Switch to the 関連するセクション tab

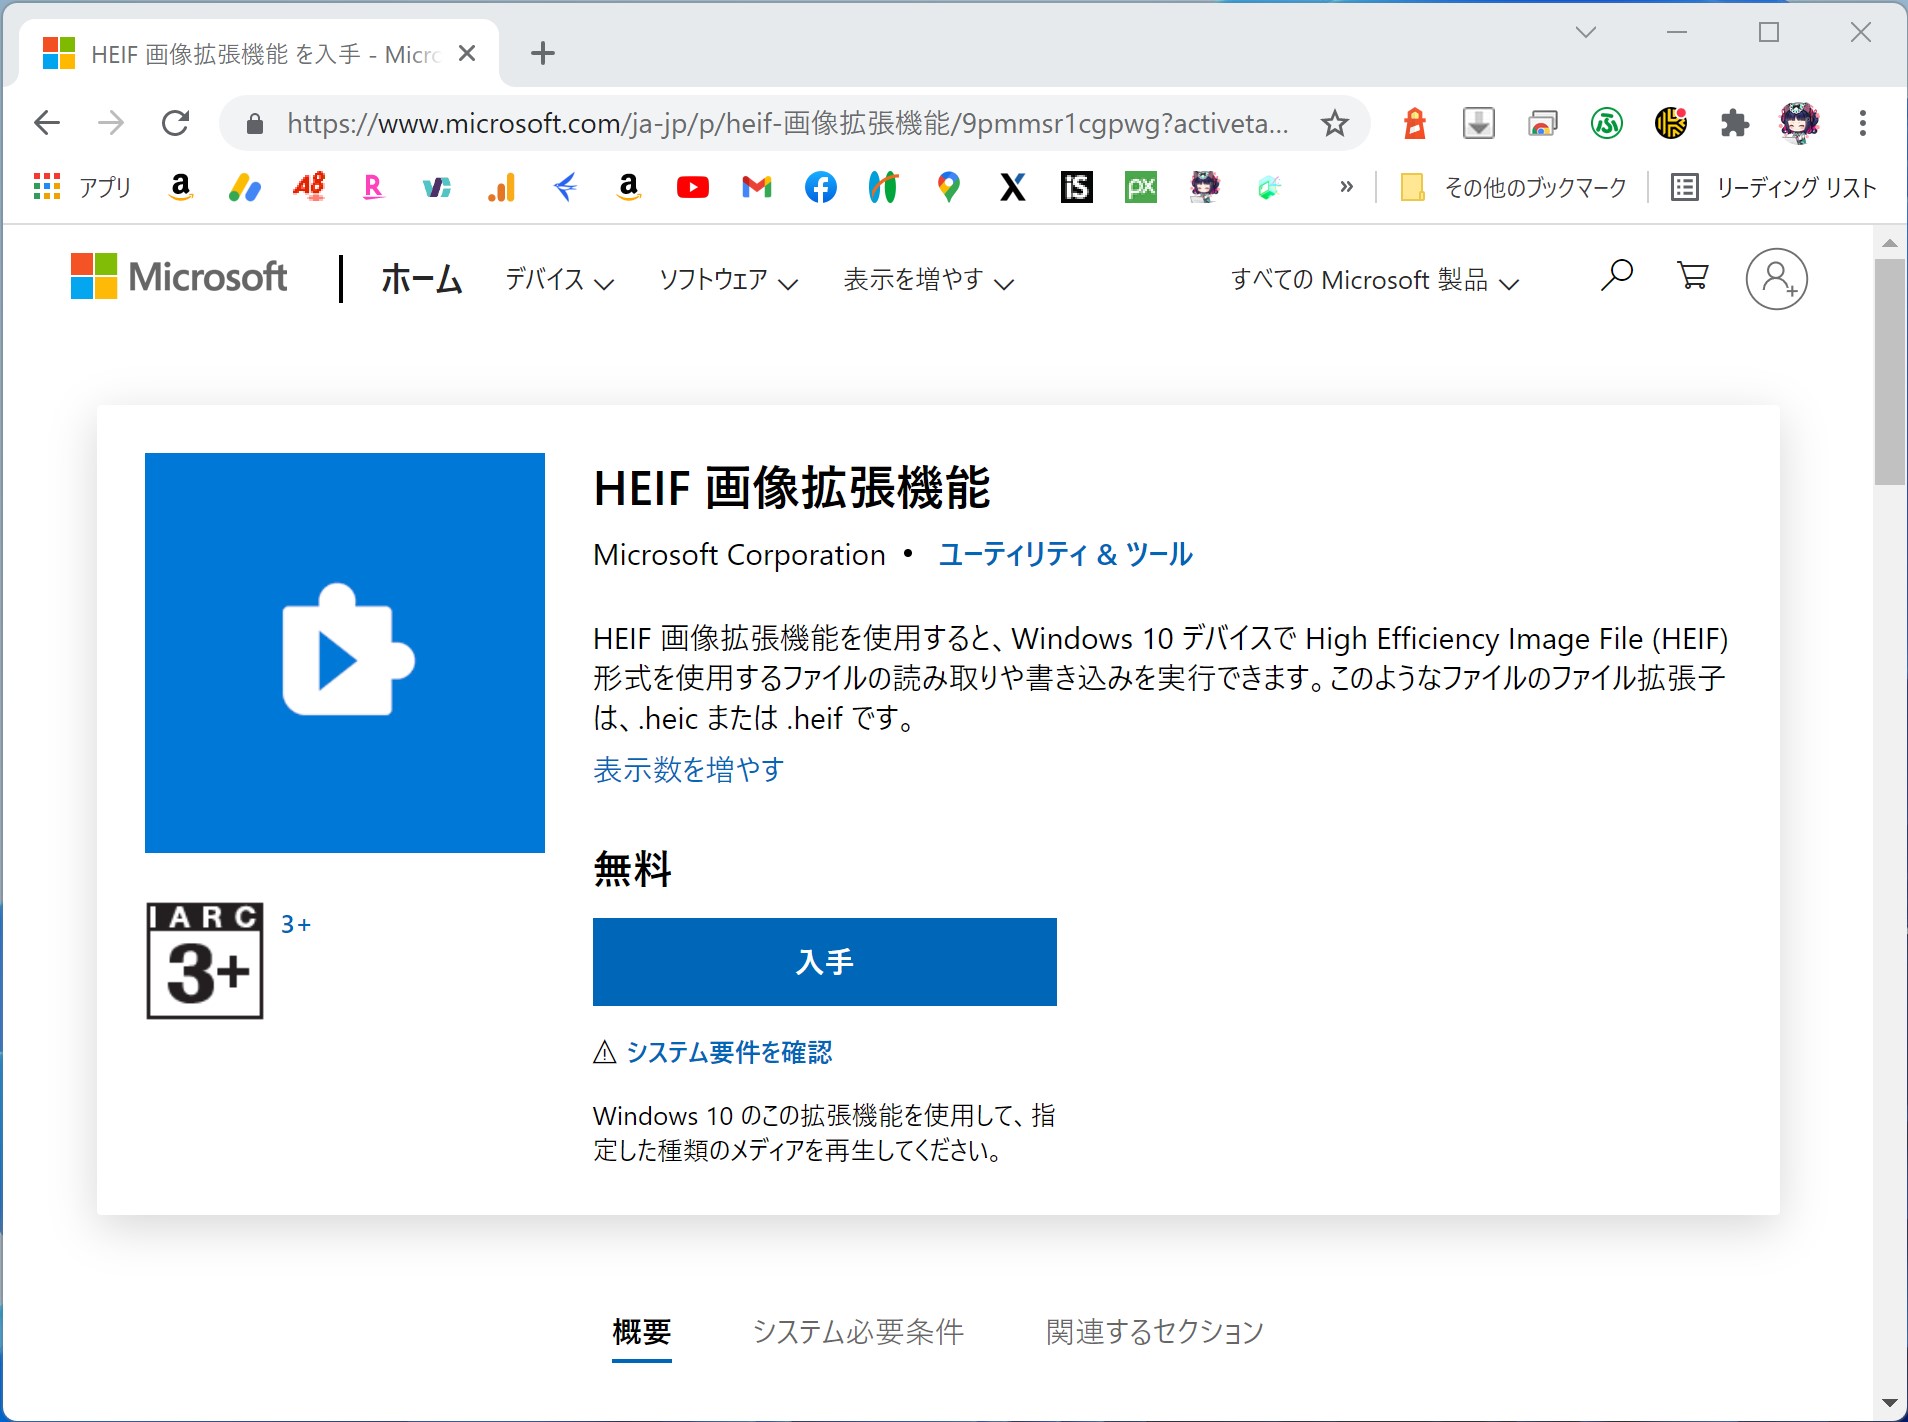coord(1155,1332)
